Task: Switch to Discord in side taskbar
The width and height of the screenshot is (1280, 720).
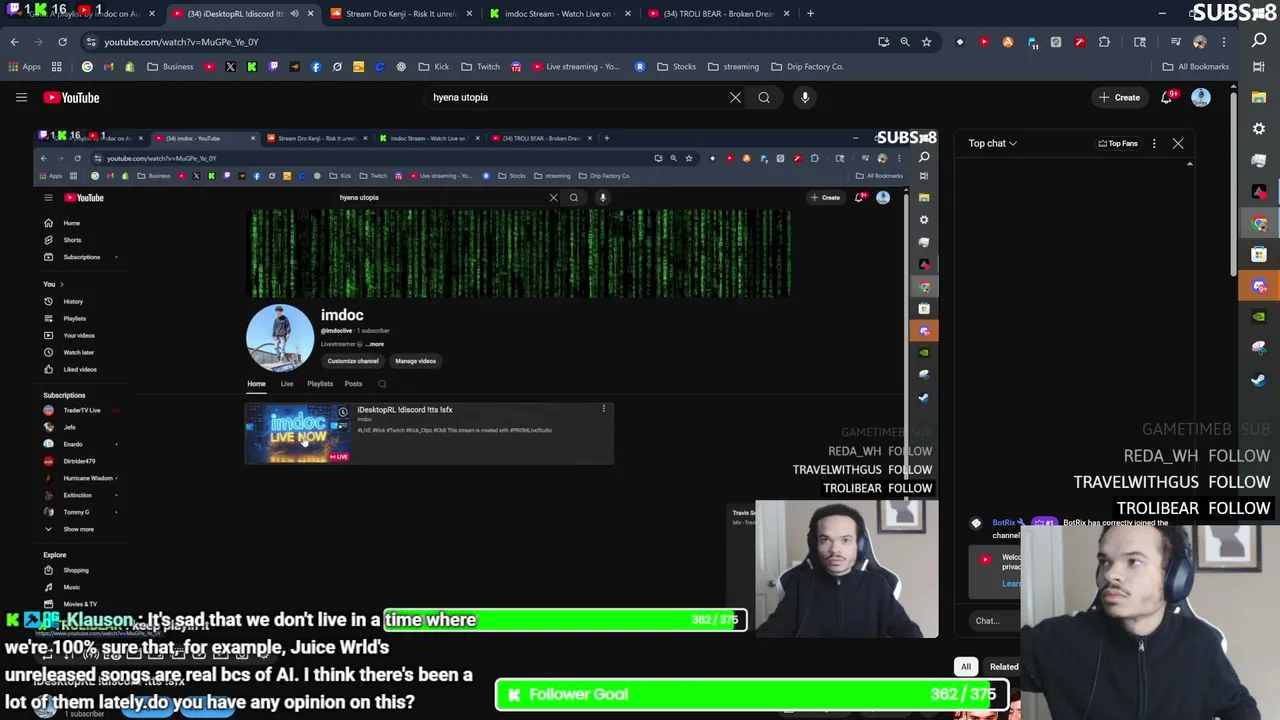Action: [x=1259, y=286]
